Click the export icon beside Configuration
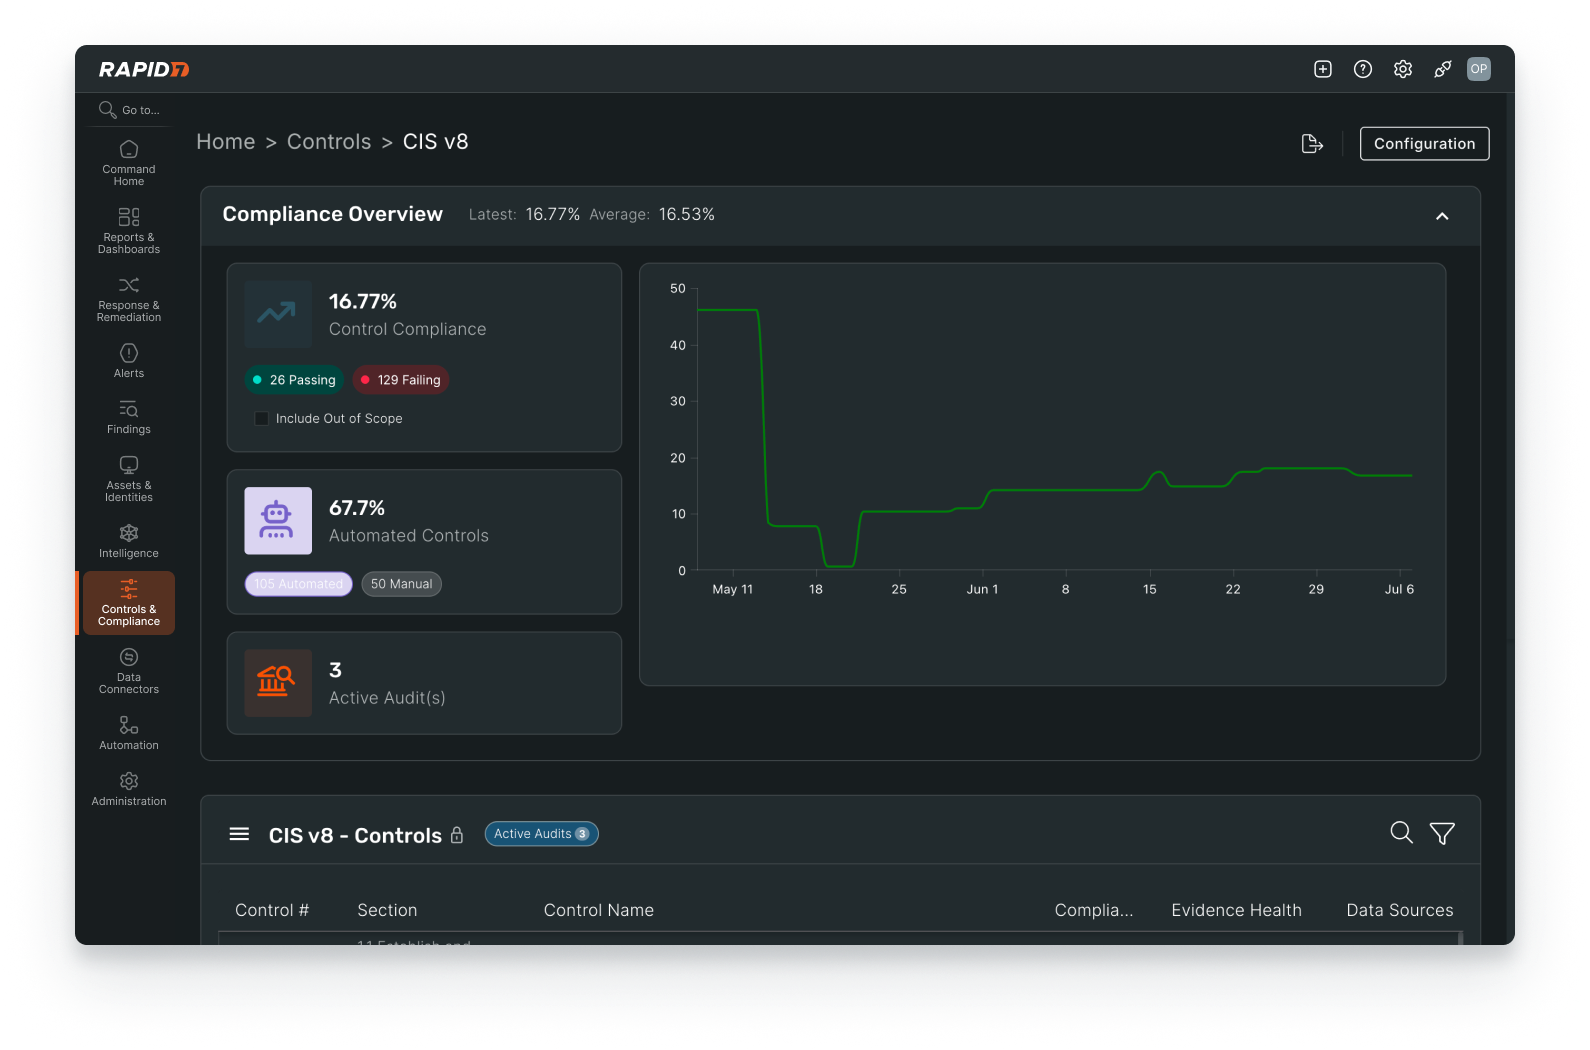This screenshot has width=1590, height=1050. [x=1312, y=144]
